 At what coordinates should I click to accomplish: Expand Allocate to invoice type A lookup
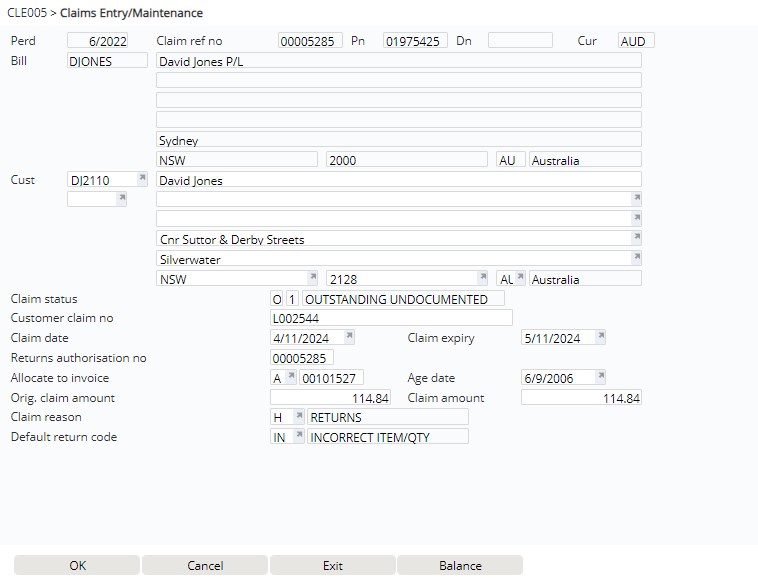coord(291,377)
